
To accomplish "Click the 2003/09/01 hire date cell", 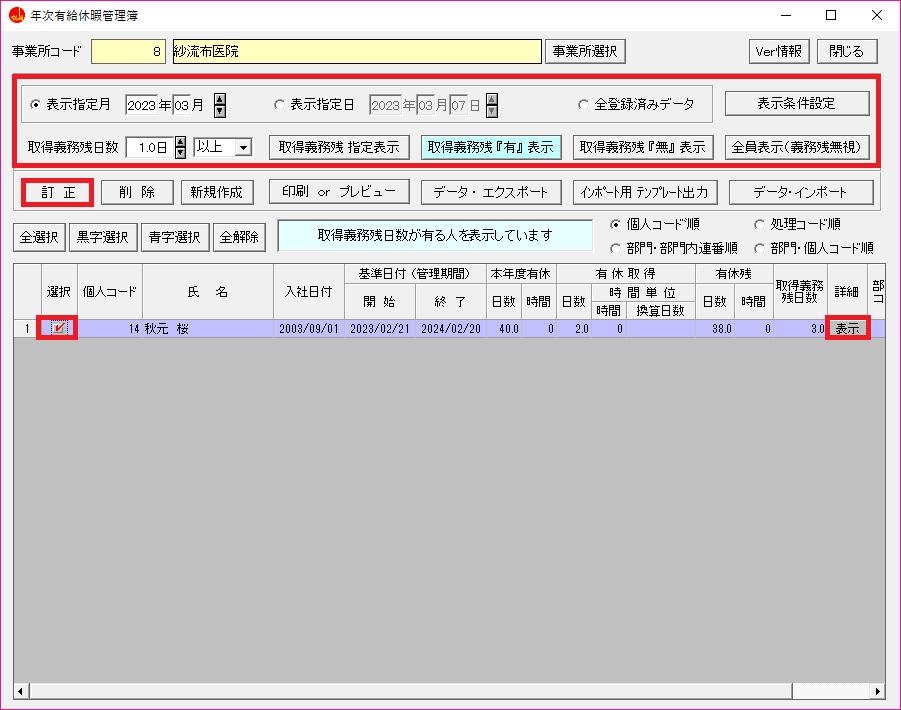I will (309, 329).
